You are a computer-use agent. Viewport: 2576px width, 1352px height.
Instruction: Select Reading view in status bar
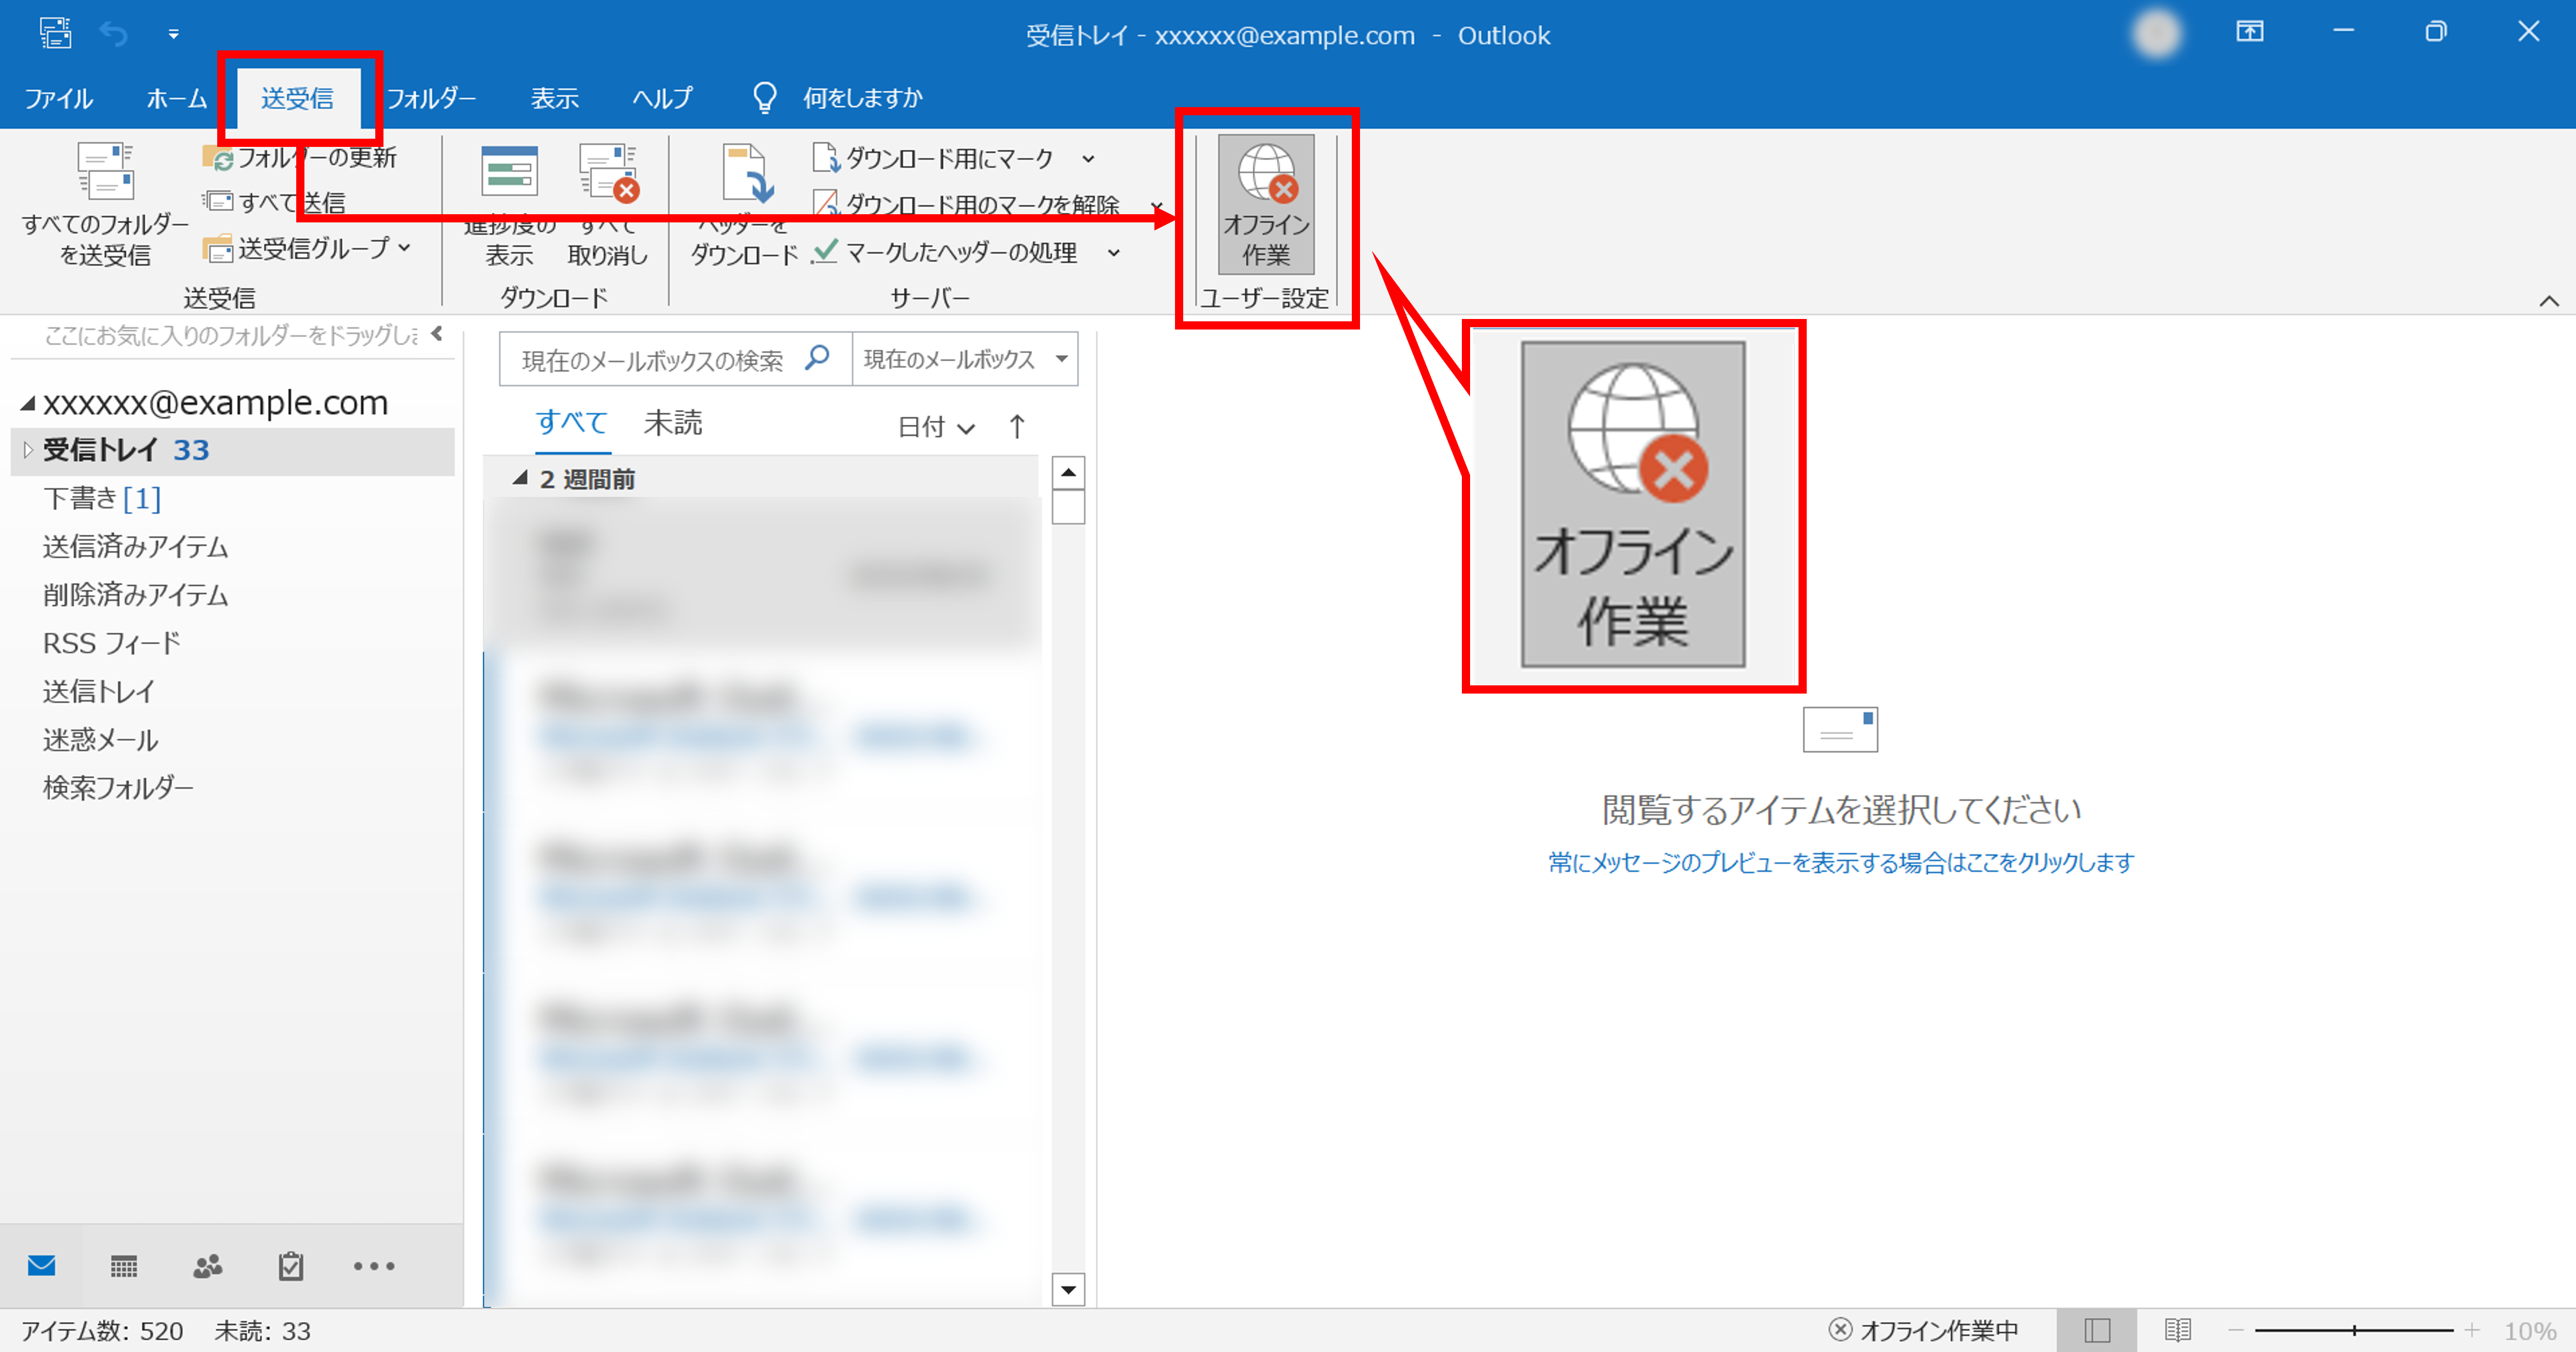tap(2177, 1330)
